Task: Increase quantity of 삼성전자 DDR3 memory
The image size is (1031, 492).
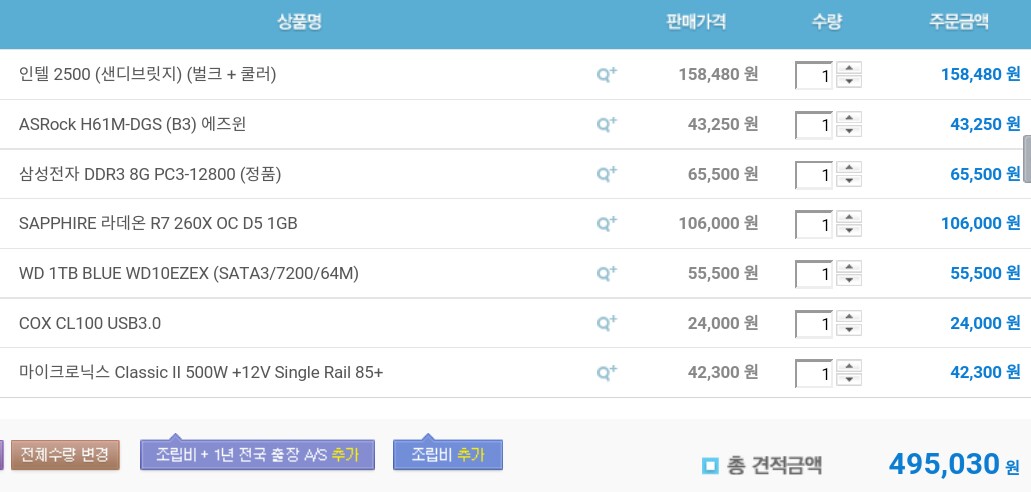Action: pos(849,167)
